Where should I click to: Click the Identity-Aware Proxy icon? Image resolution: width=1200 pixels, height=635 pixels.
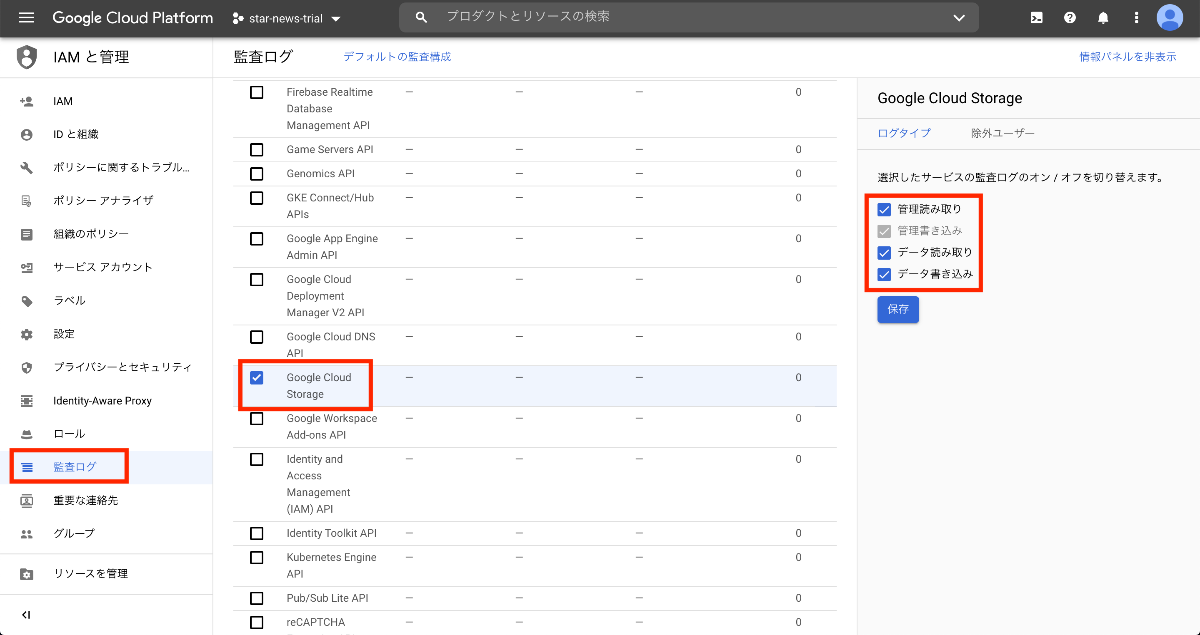[x=27, y=400]
